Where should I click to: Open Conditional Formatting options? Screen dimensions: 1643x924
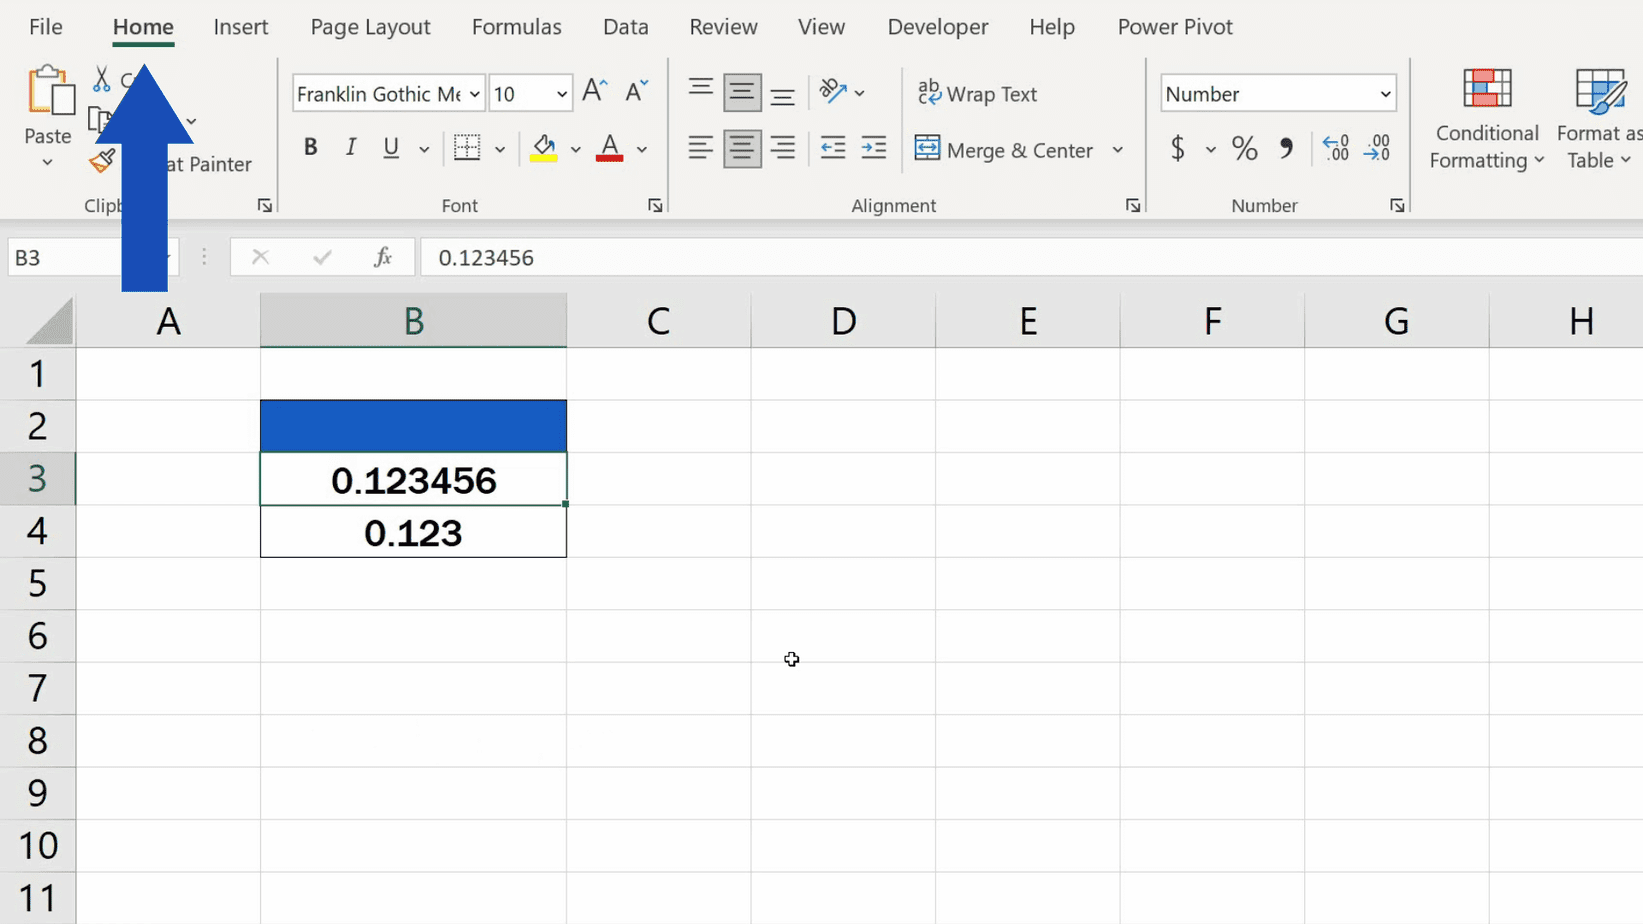[1486, 120]
